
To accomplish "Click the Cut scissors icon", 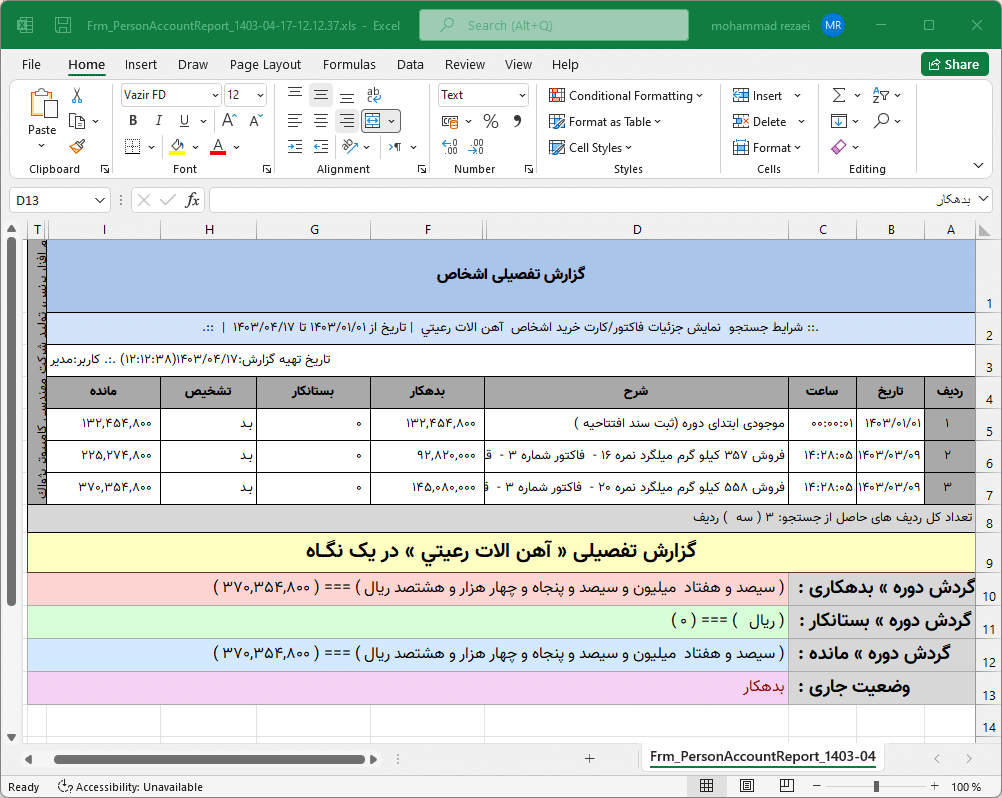I will [77, 96].
